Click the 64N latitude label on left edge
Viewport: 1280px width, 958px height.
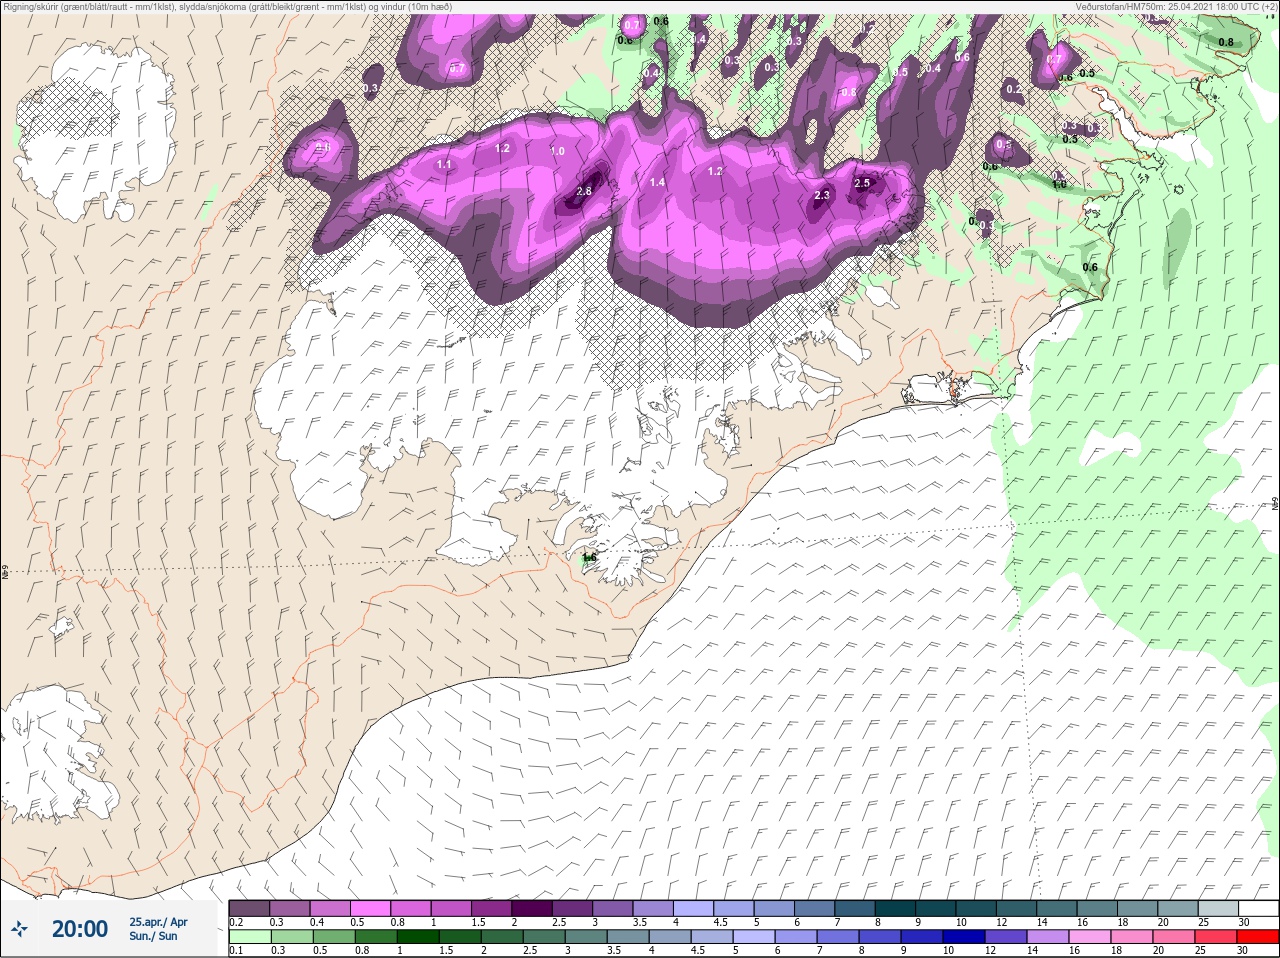click(x=5, y=573)
